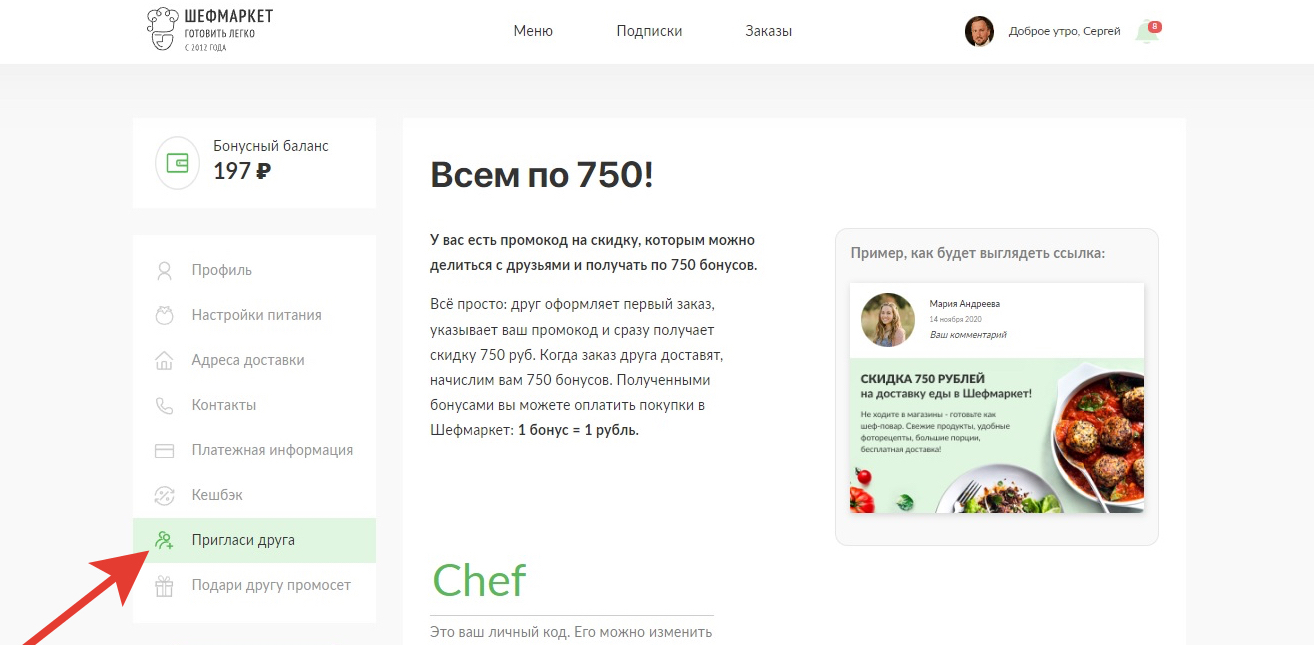Viewport: 1314px width, 645px height.
Task: Open the Меню tab in header
Action: click(533, 31)
